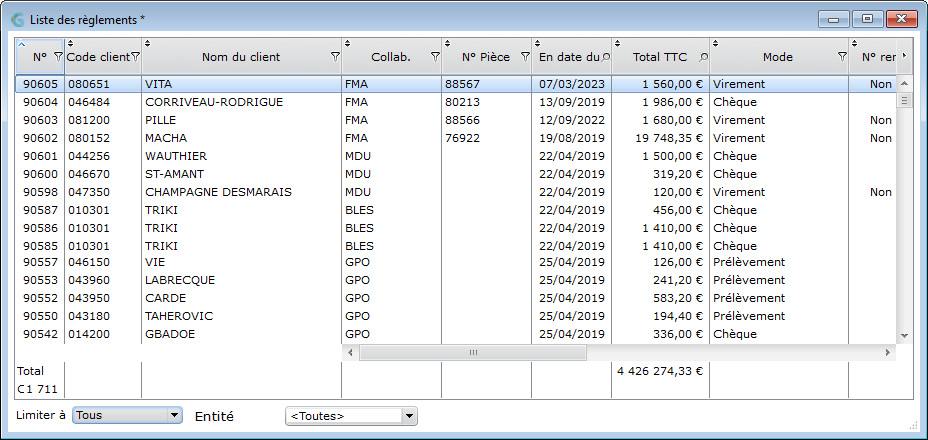Click payment number 90586
This screenshot has height=440, width=928.
pyautogui.click(x=40, y=228)
